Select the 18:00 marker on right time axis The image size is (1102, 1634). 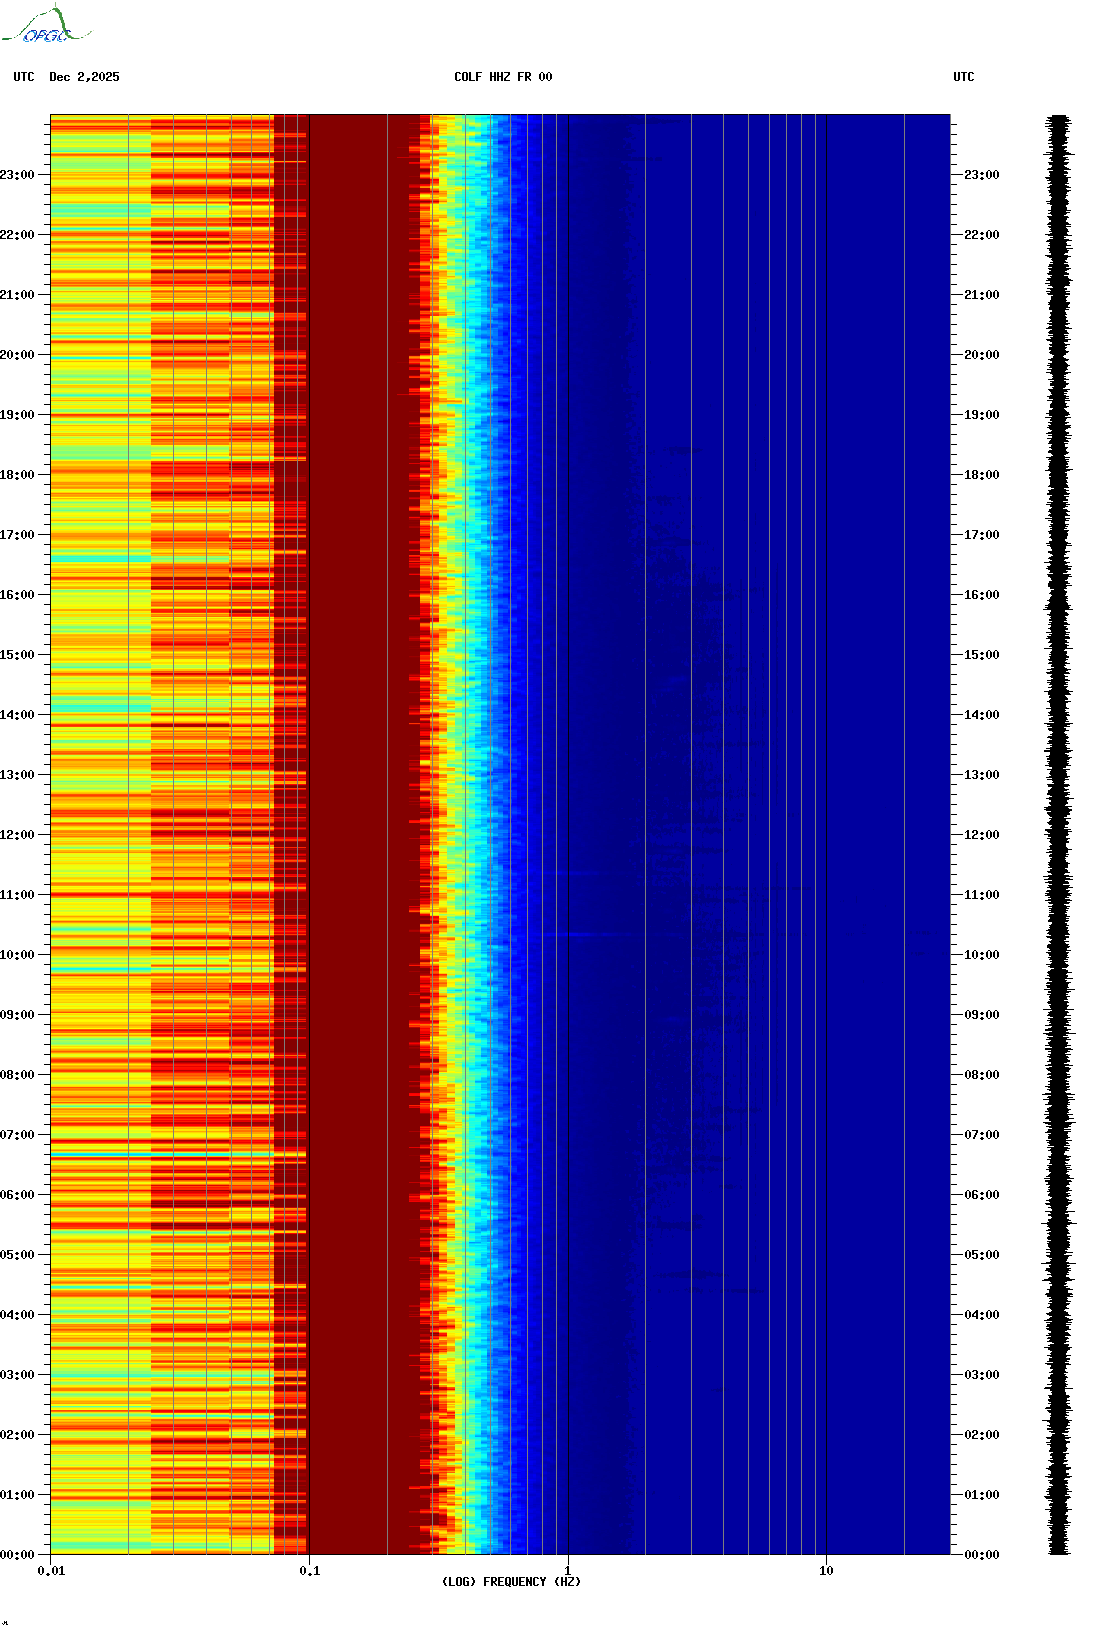980,475
